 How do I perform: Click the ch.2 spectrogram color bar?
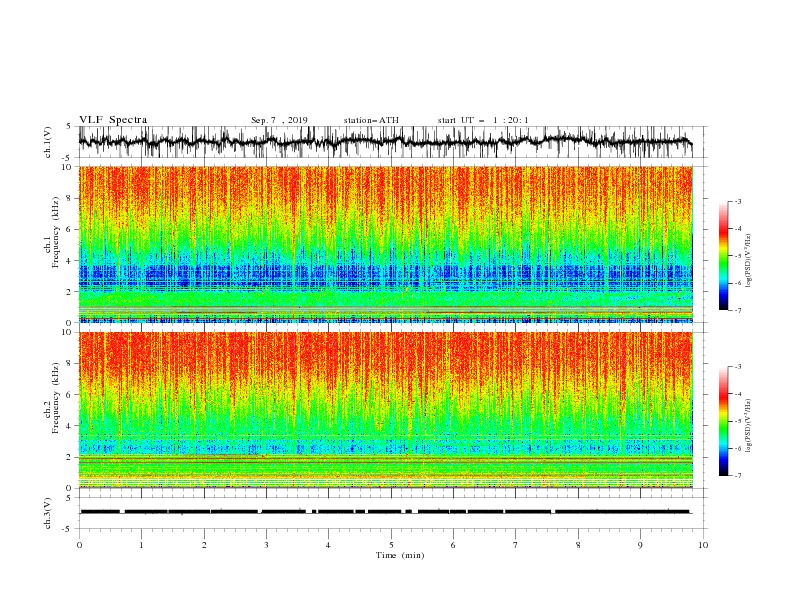coord(723,421)
